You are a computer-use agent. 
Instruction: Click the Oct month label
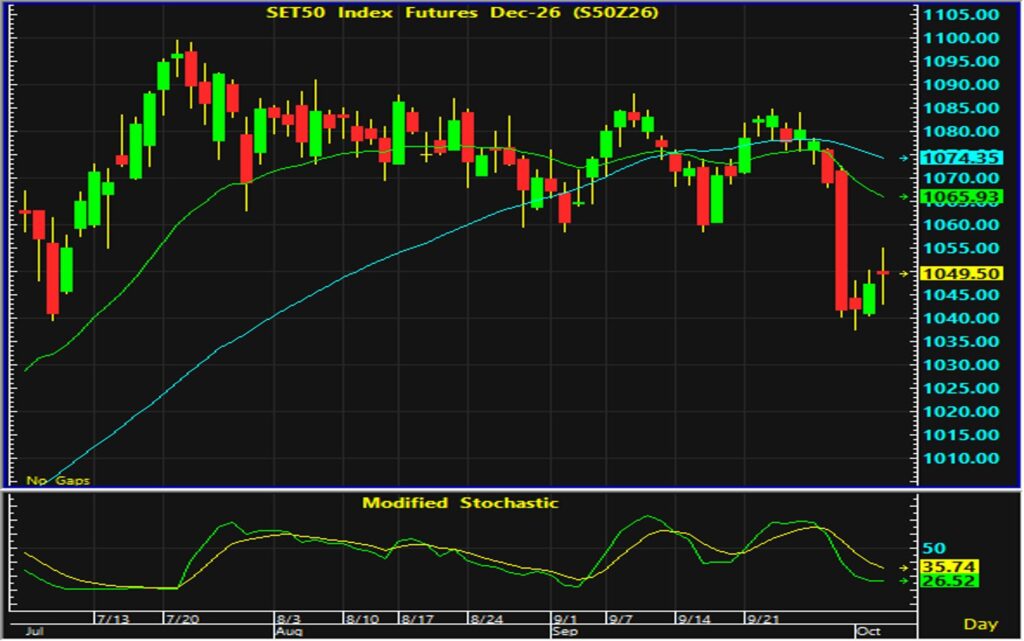869,631
